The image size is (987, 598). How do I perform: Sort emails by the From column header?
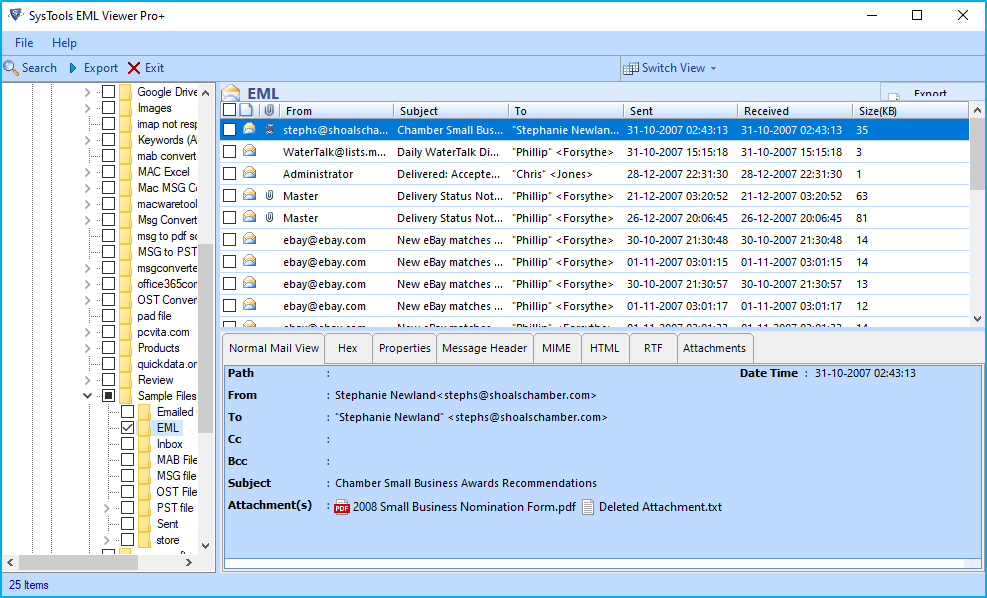[x=337, y=111]
